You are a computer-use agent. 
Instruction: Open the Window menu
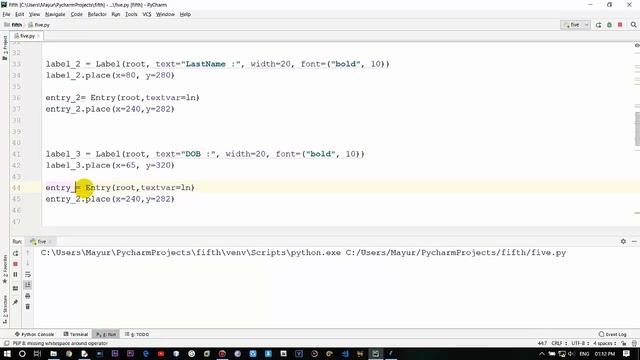tap(165, 14)
